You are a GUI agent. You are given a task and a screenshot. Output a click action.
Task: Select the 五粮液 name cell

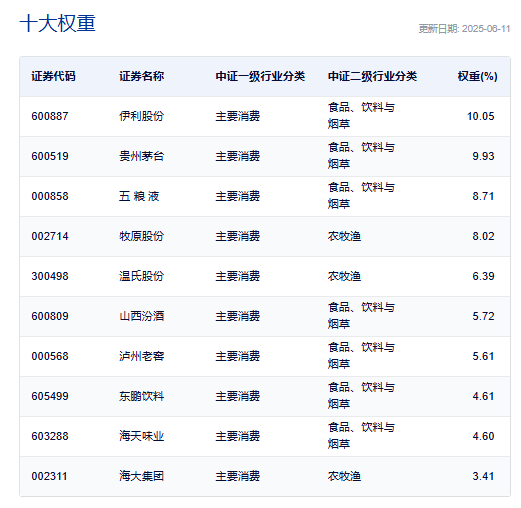(x=139, y=196)
